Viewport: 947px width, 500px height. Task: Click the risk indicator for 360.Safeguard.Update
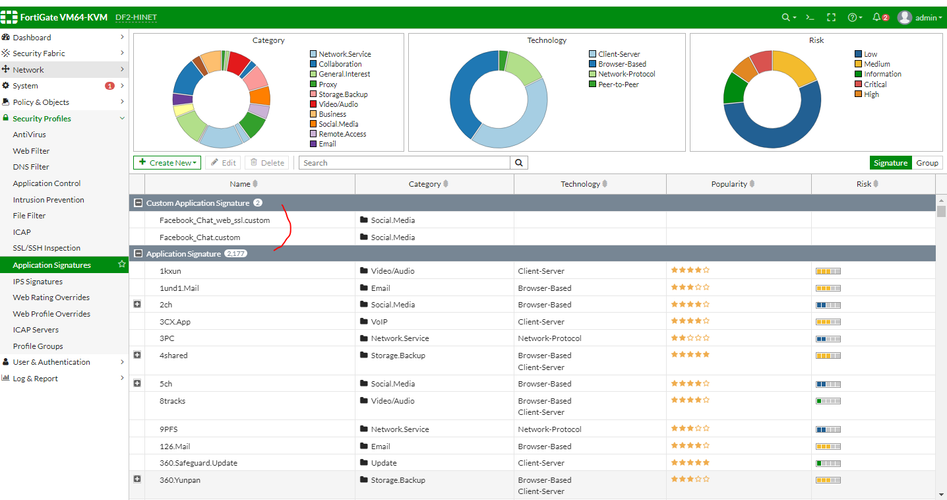(828, 463)
